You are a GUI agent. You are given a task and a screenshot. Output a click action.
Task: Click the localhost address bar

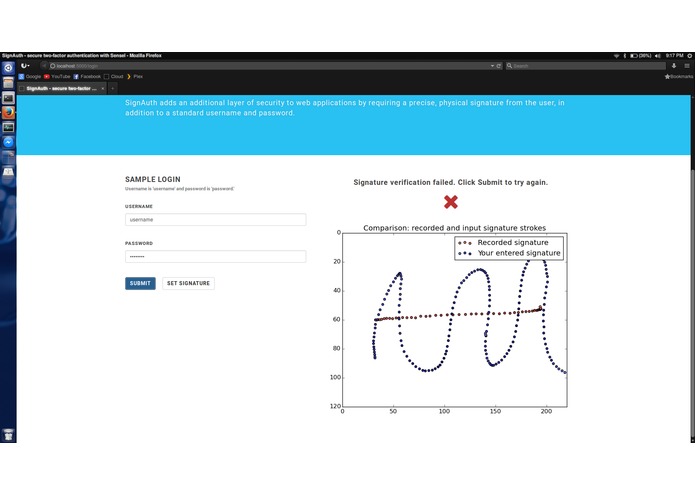(270, 66)
